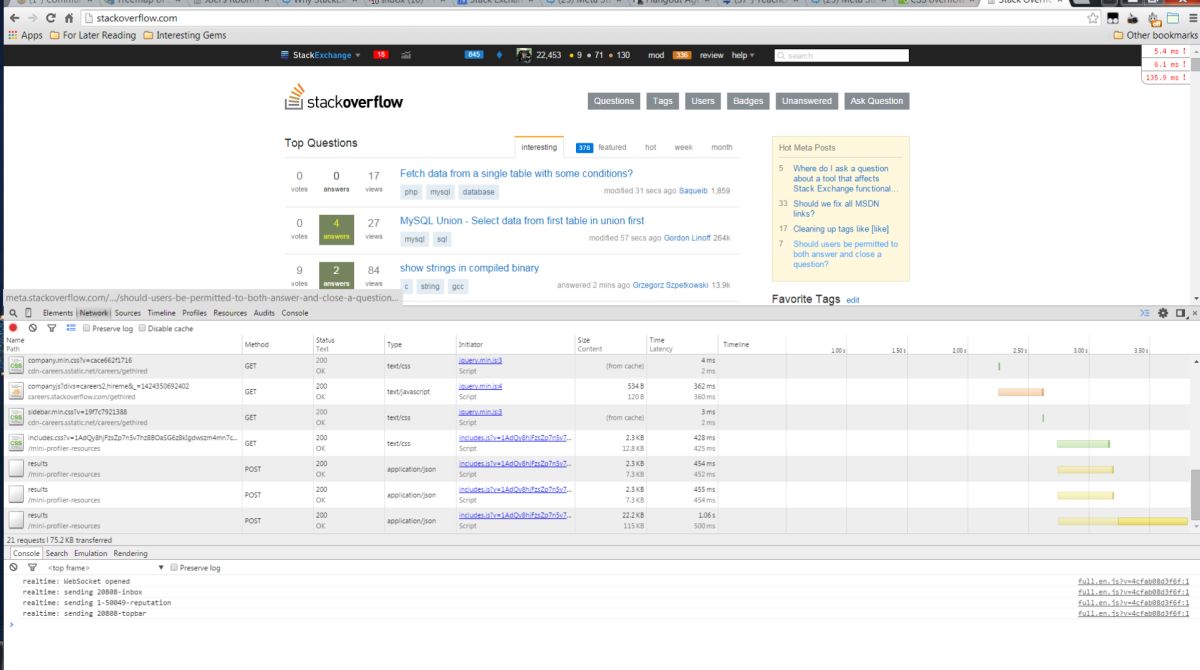Open the For Later Reading bookmarks folder
Viewport: 1200px width, 670px height.
click(x=92, y=35)
